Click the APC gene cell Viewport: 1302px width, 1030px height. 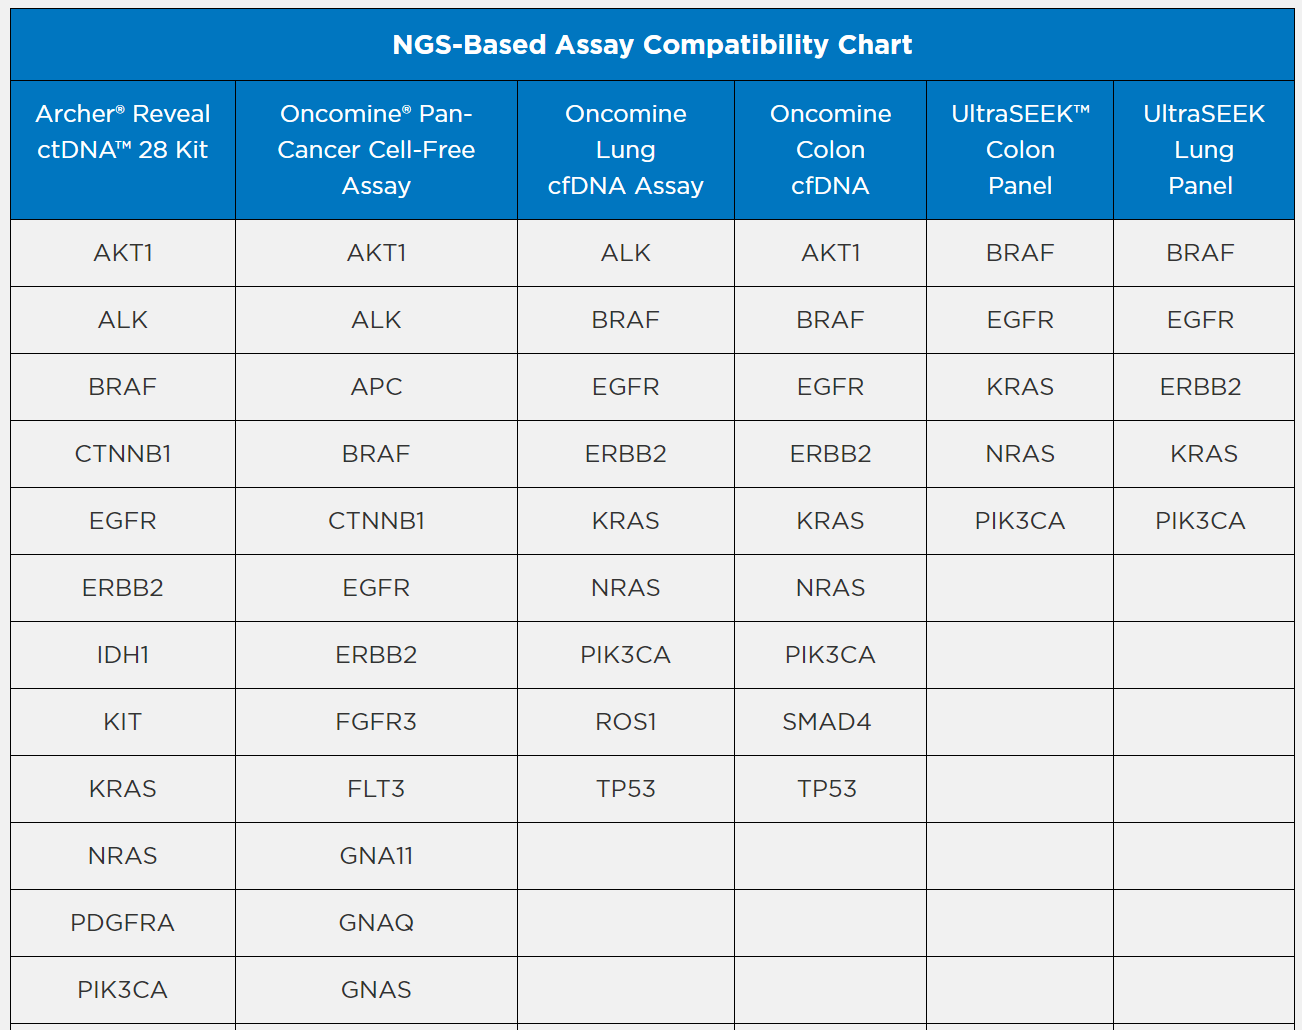point(376,387)
